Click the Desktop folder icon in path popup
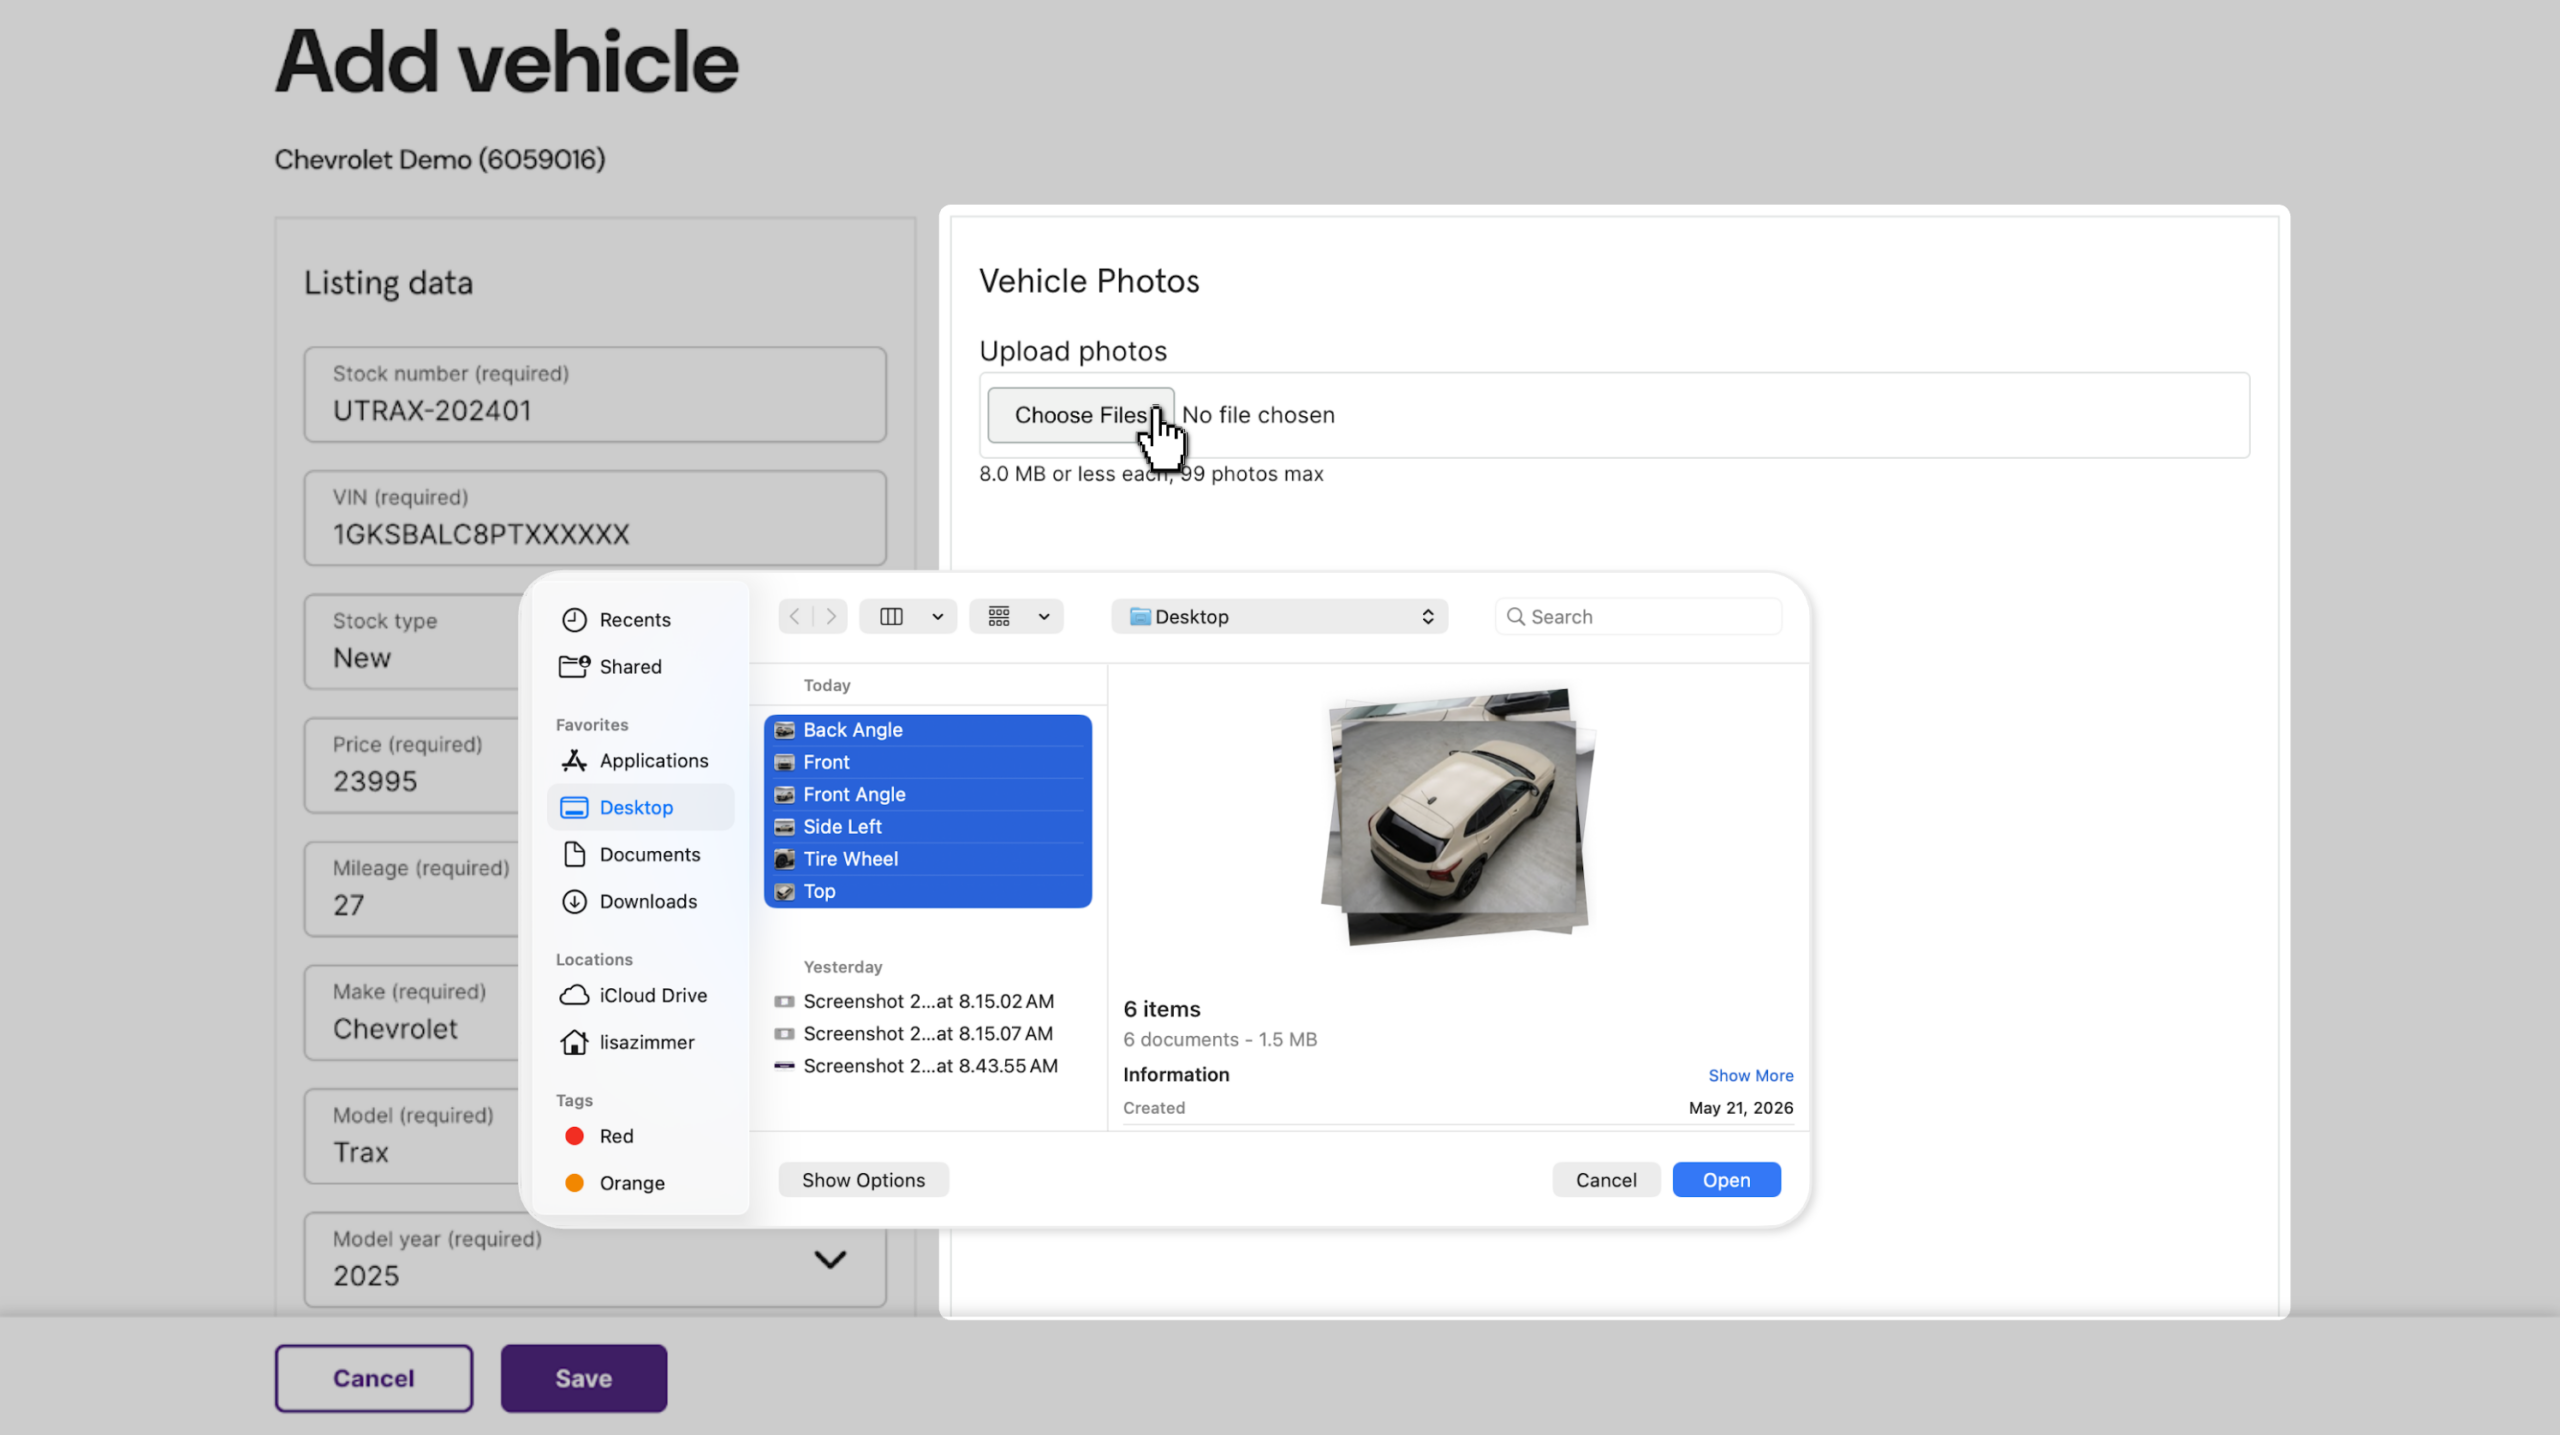This screenshot has height=1435, width=2560. (x=1140, y=616)
